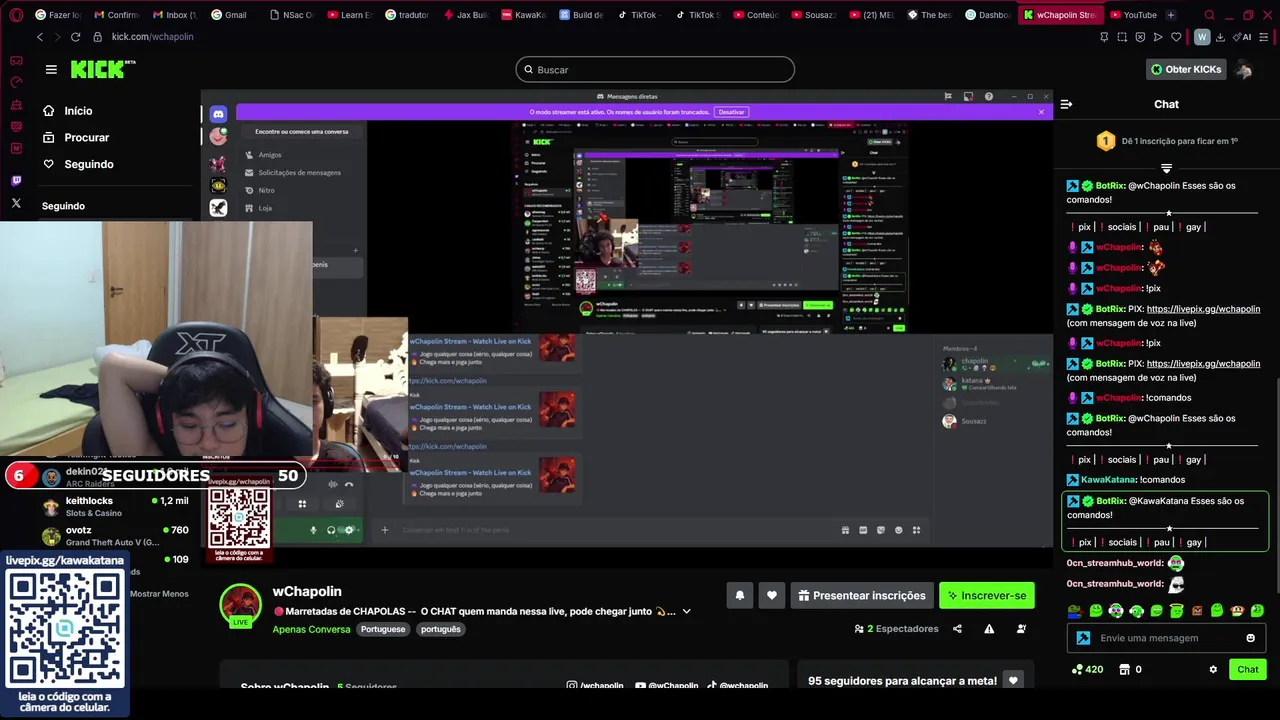Click the Kick logo

[x=102, y=69]
